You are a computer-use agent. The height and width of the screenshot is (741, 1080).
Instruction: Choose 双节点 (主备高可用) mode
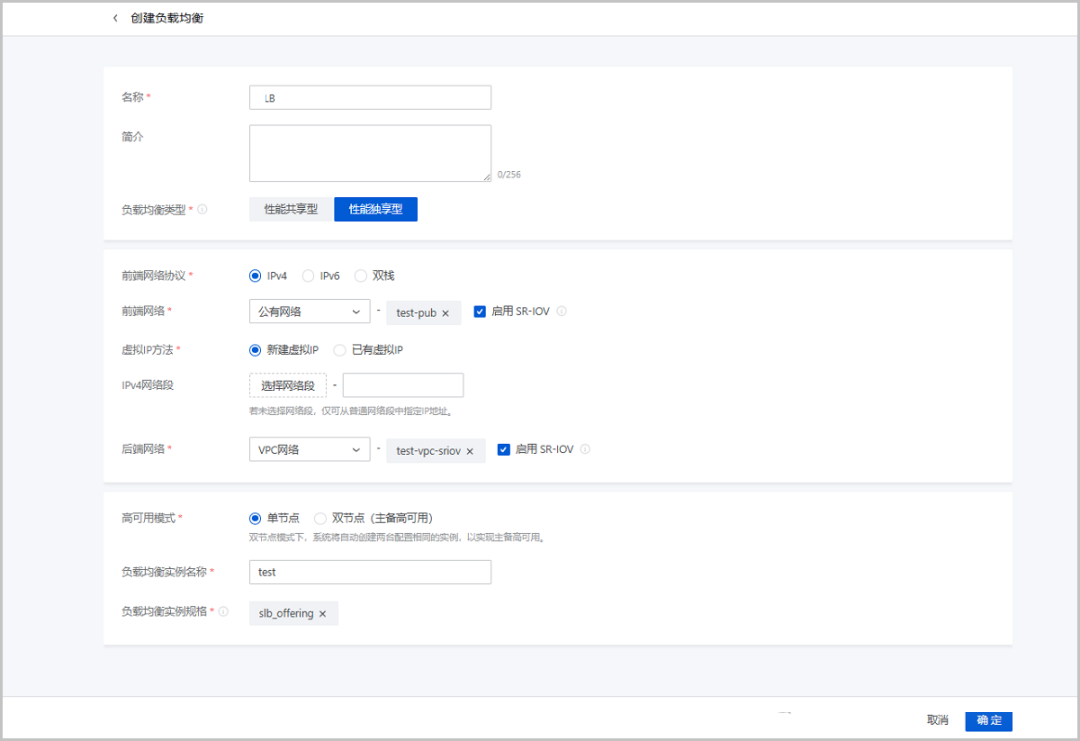pos(320,518)
